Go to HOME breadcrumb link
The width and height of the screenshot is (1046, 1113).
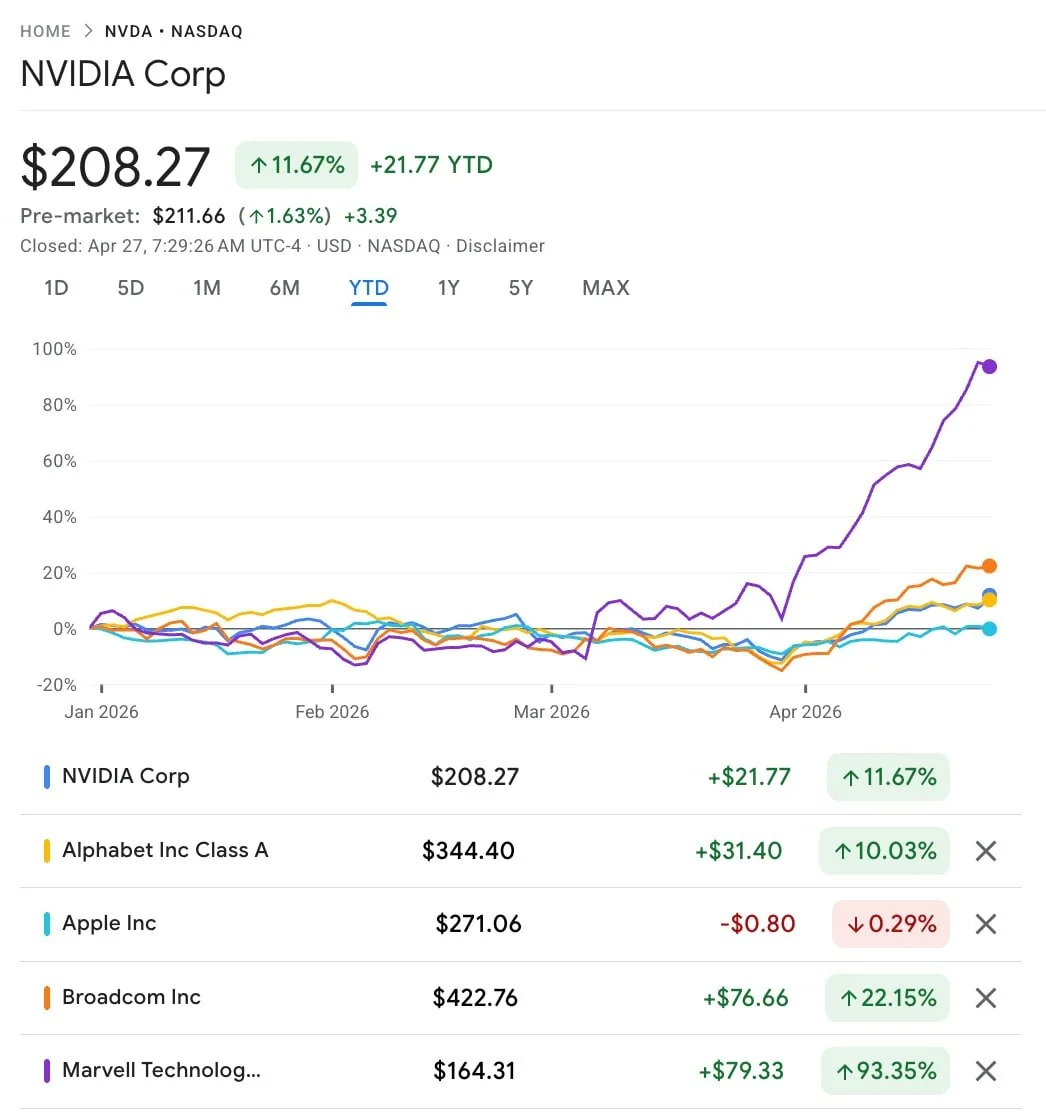tap(46, 31)
